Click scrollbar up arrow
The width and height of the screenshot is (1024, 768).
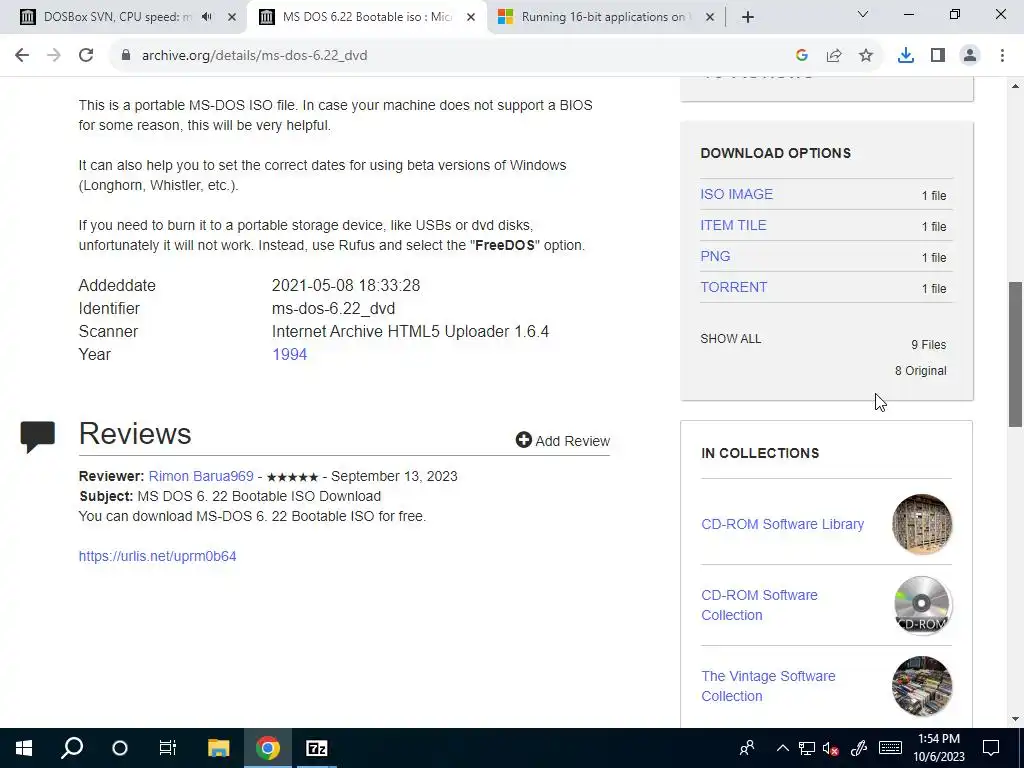click(x=1016, y=86)
